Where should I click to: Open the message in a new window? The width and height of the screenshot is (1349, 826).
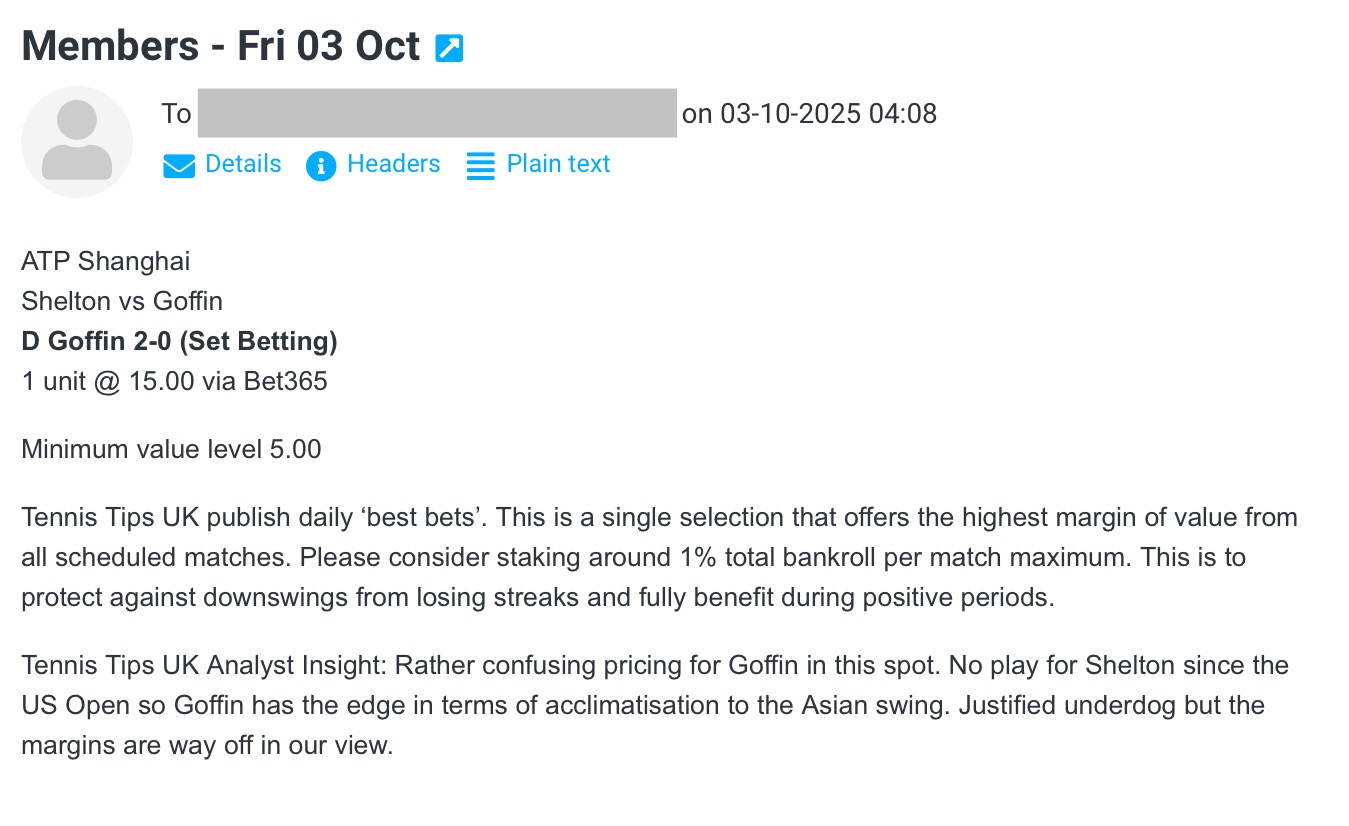click(449, 48)
